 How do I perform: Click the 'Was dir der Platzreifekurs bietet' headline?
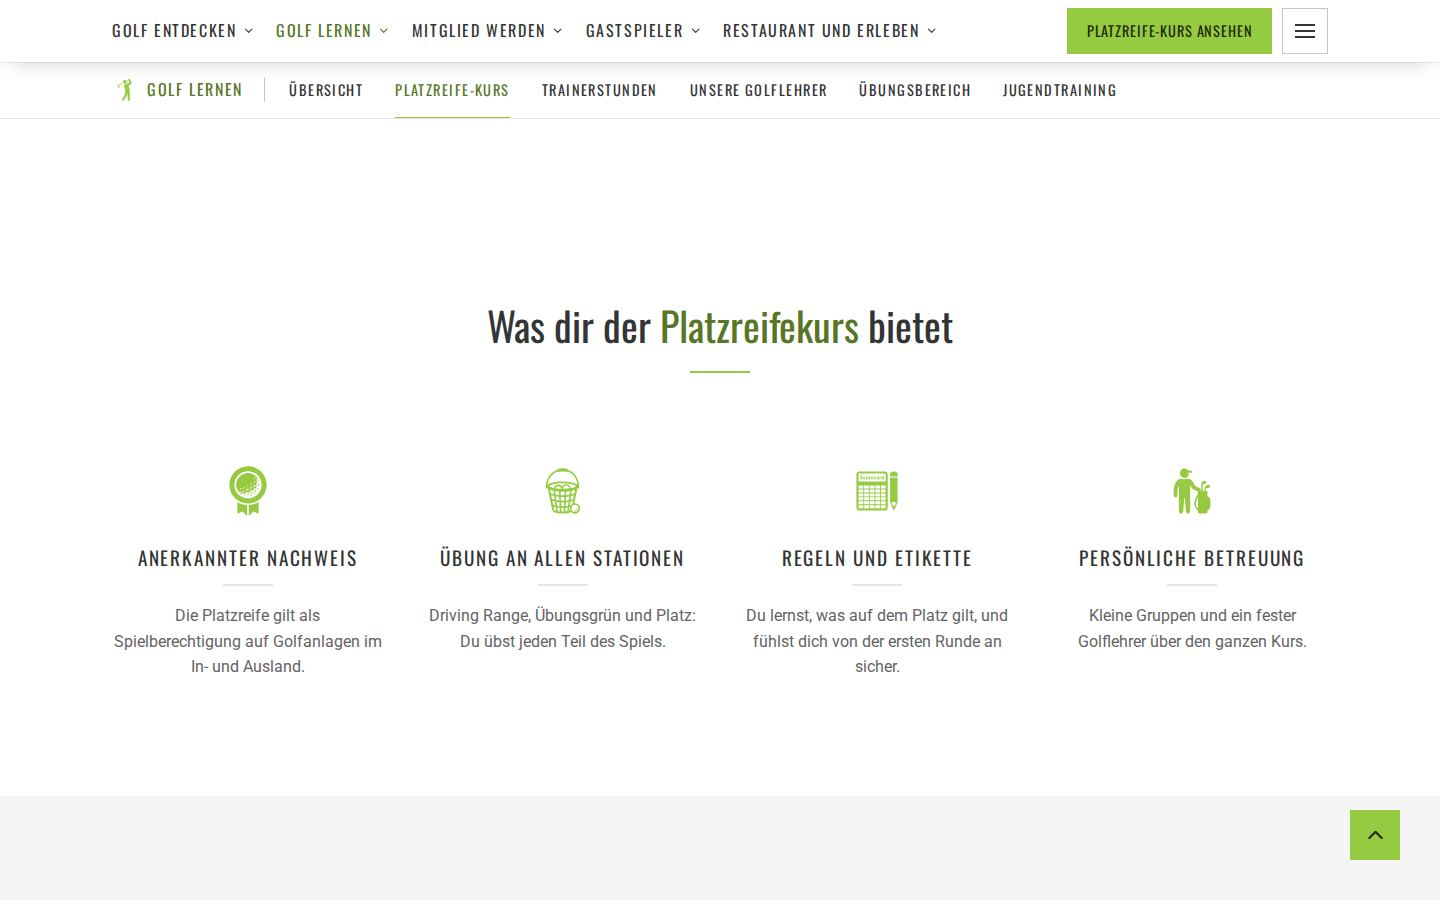click(720, 327)
